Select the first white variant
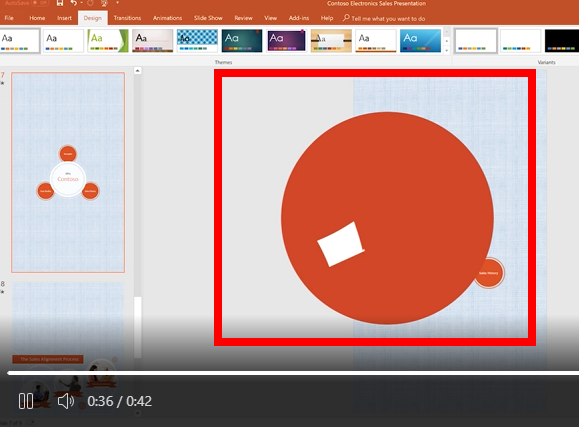This screenshot has width=579, height=431. (x=476, y=41)
